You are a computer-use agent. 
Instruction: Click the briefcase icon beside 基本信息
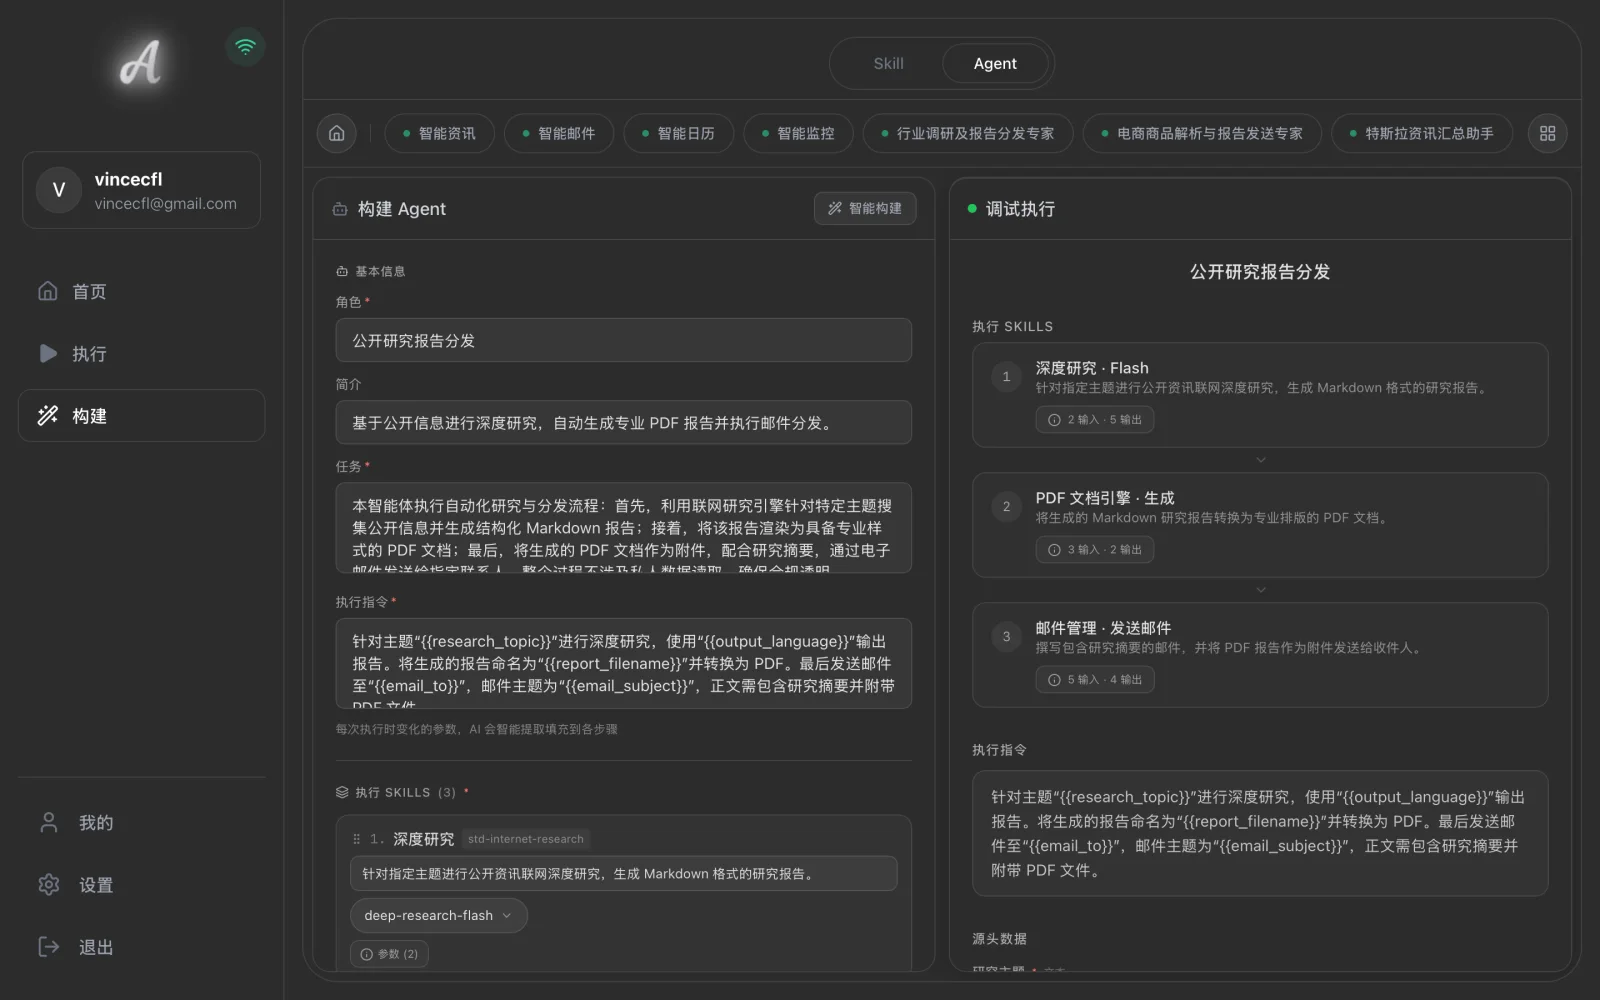pyautogui.click(x=342, y=271)
